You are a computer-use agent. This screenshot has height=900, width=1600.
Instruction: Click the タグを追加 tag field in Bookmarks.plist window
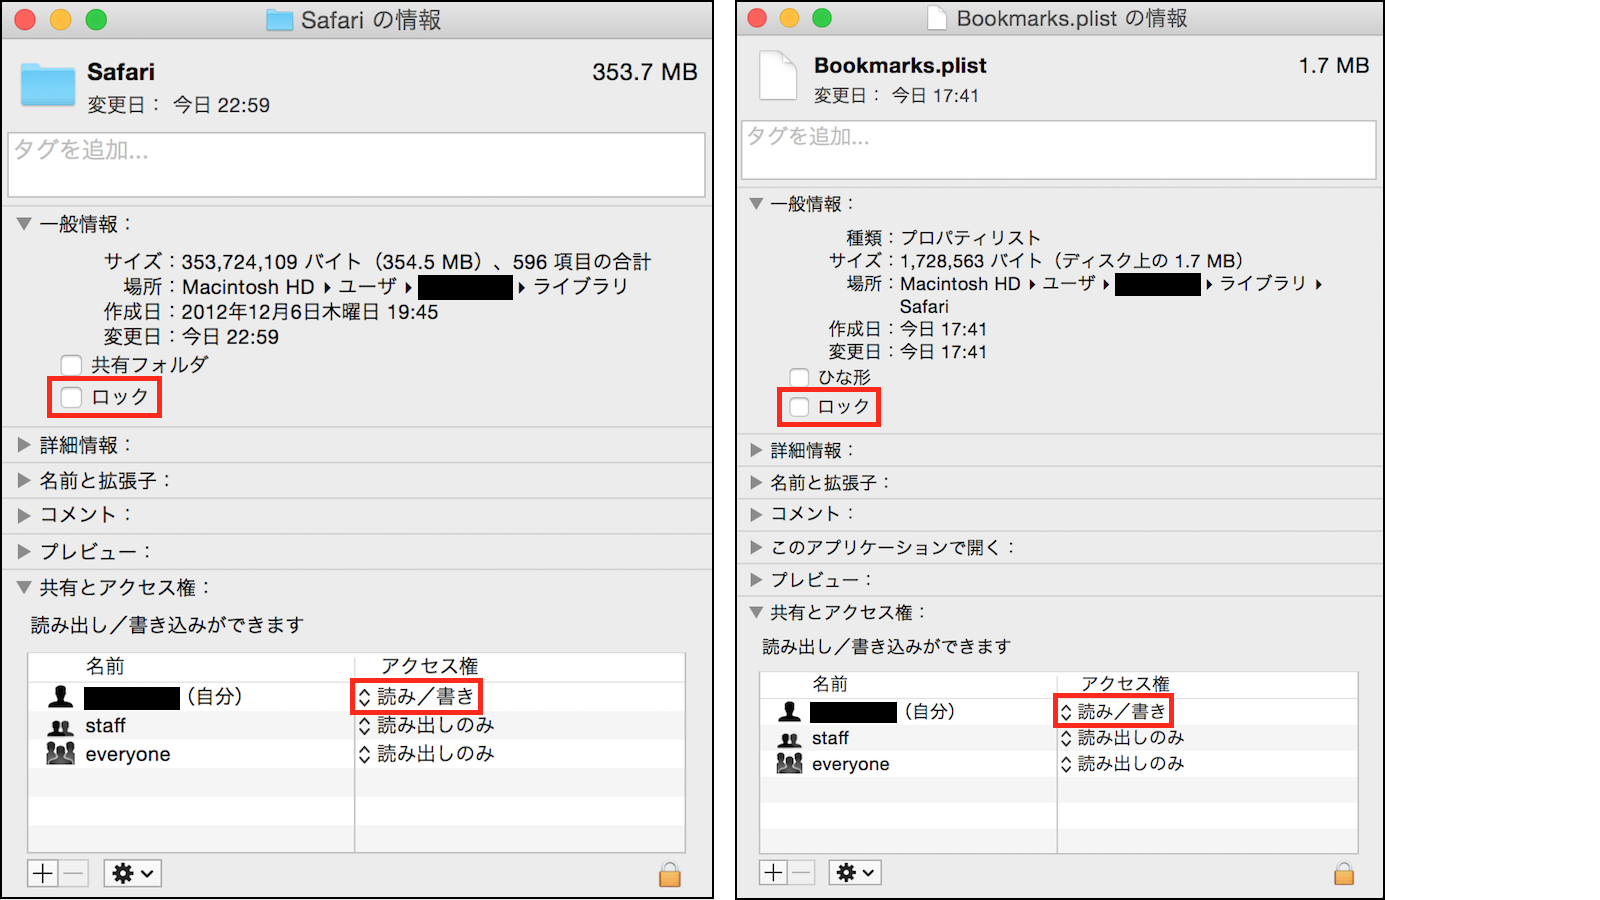[x=1059, y=150]
